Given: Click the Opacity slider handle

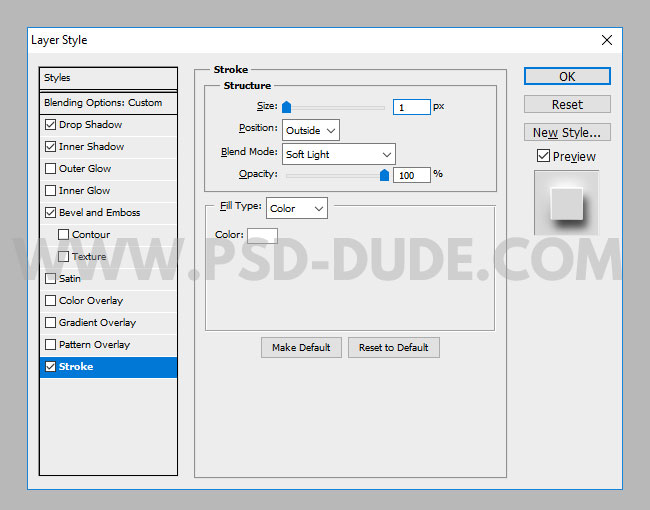Looking at the screenshot, I should pyautogui.click(x=384, y=175).
